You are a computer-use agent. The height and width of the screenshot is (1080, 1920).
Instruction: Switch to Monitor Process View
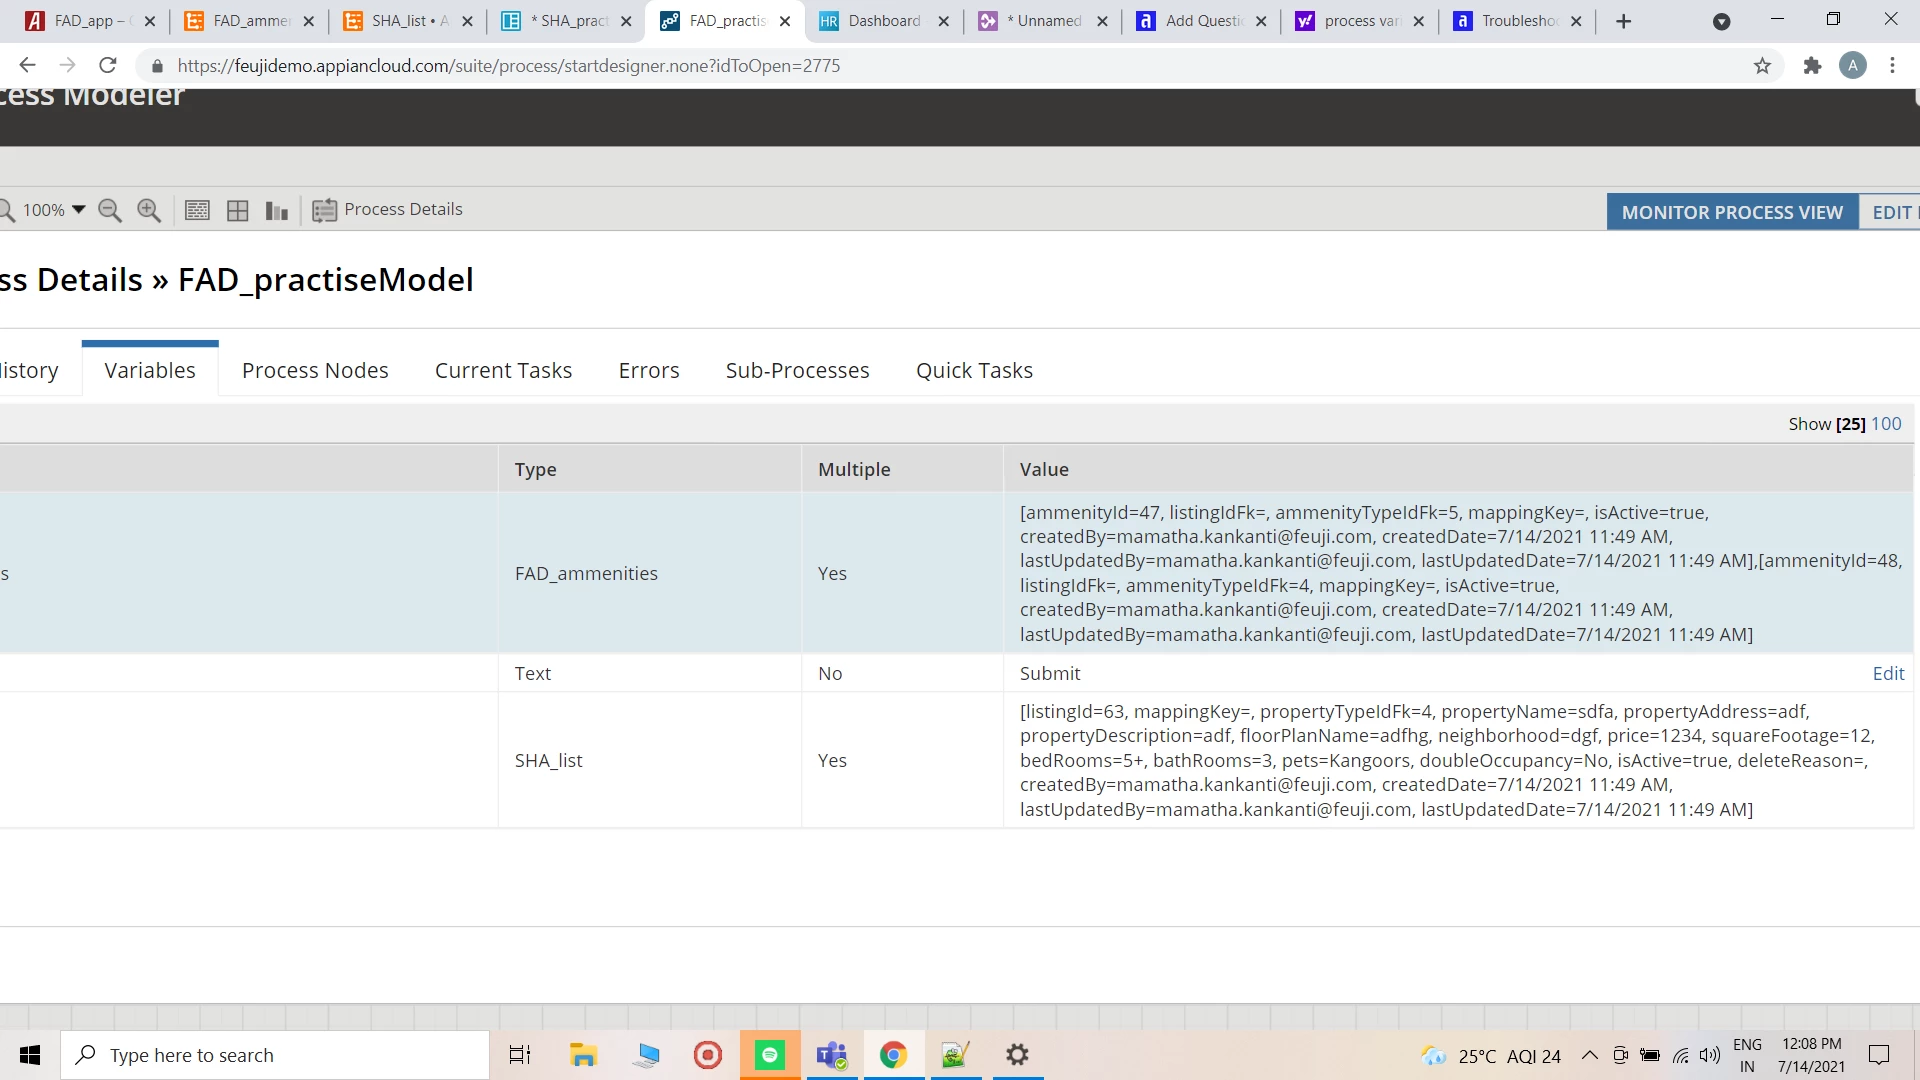pyautogui.click(x=1732, y=212)
